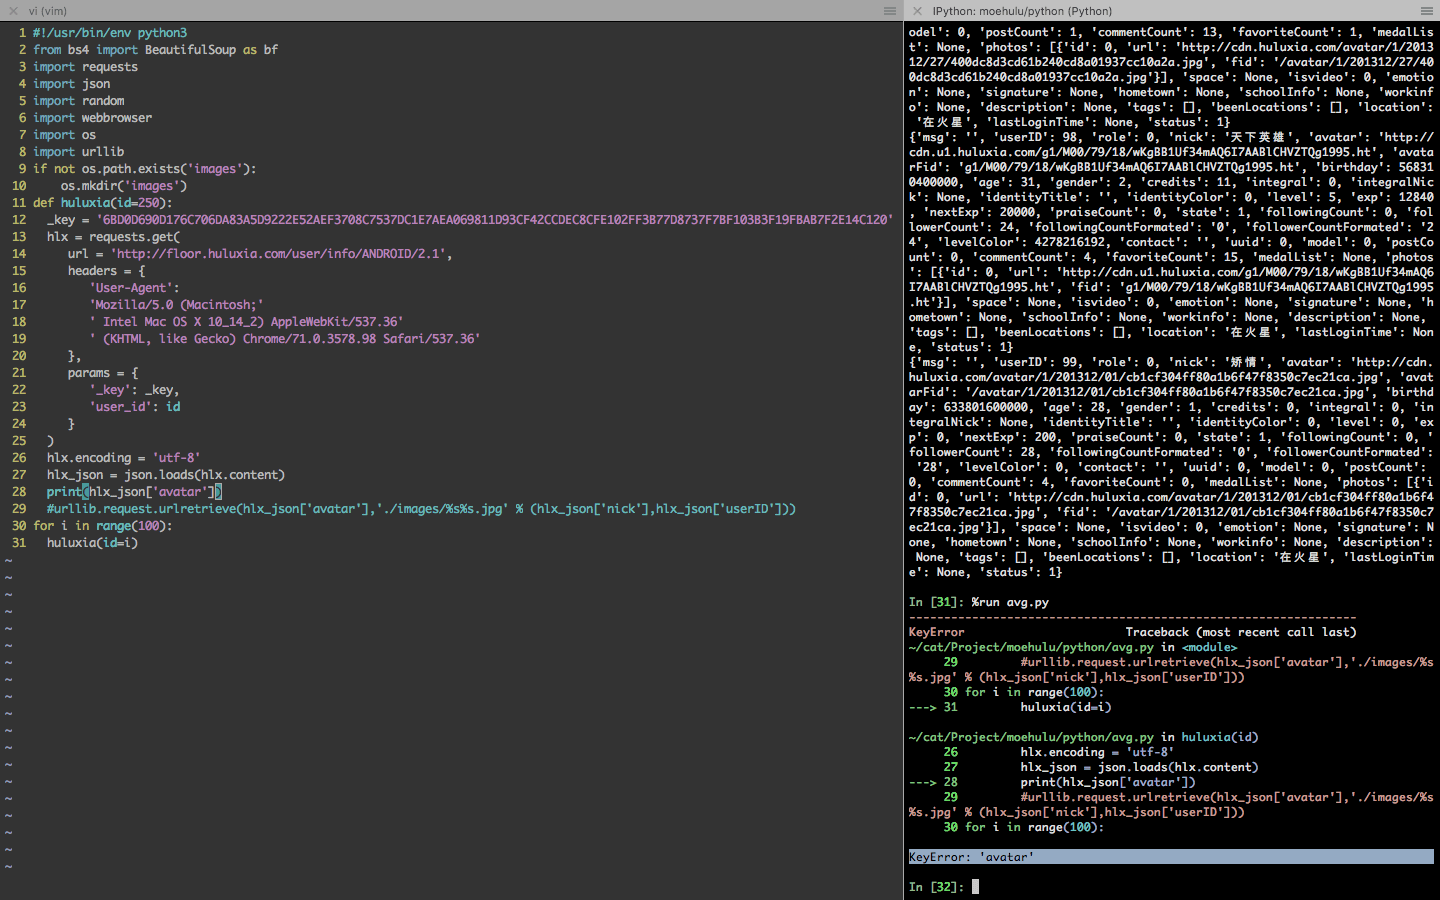Click the long _key hex string on line 12
The image size is (1440, 900).
click(450, 218)
